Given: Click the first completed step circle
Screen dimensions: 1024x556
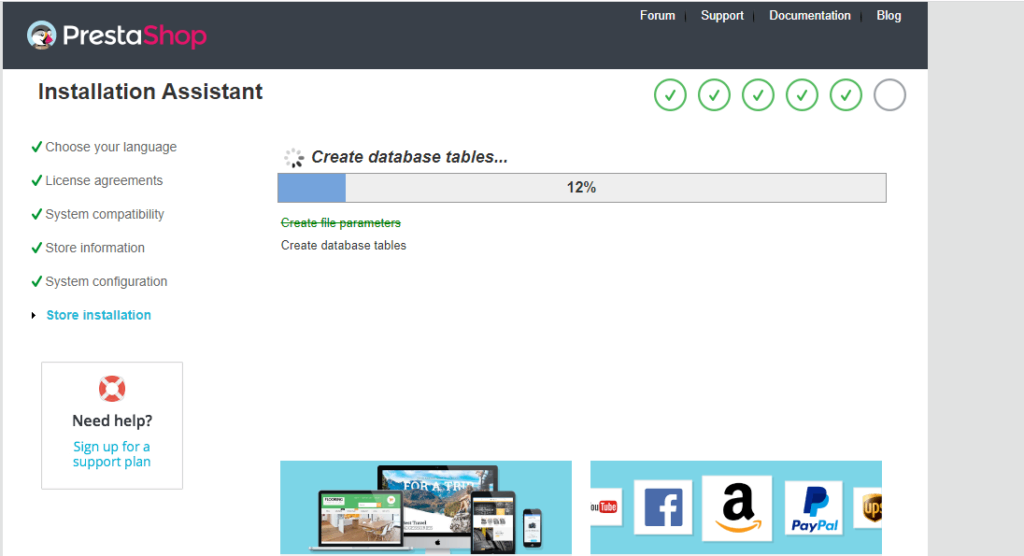Looking at the screenshot, I should coord(670,95).
